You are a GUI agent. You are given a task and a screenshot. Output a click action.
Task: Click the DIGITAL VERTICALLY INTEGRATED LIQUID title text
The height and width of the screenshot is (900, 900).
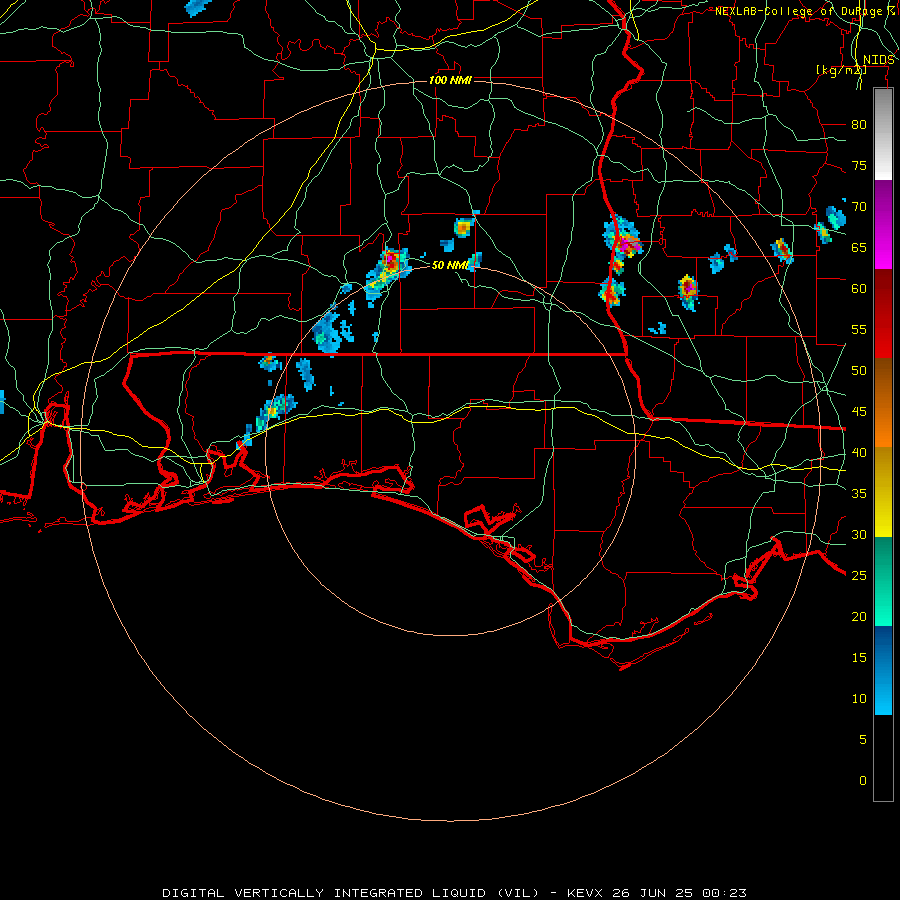click(x=350, y=893)
